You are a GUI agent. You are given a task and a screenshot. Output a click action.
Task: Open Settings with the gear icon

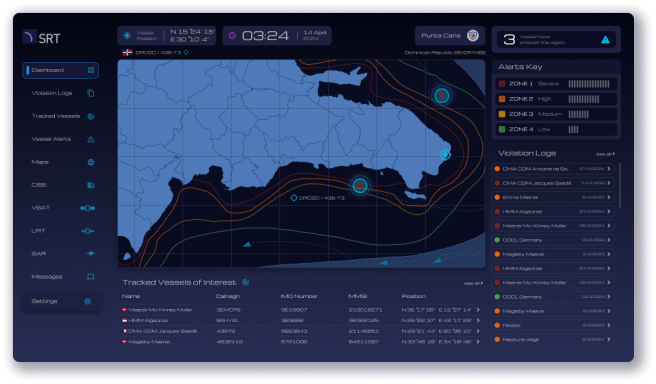pos(88,301)
